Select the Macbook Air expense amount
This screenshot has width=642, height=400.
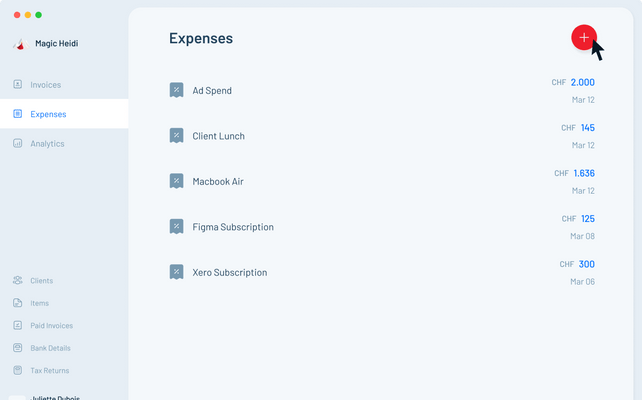(x=584, y=173)
